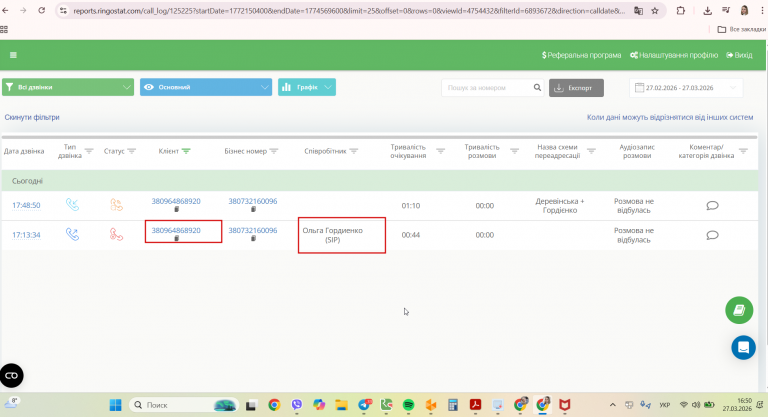Open Windows Start menu
The height and width of the screenshot is (417, 768).
(116, 405)
